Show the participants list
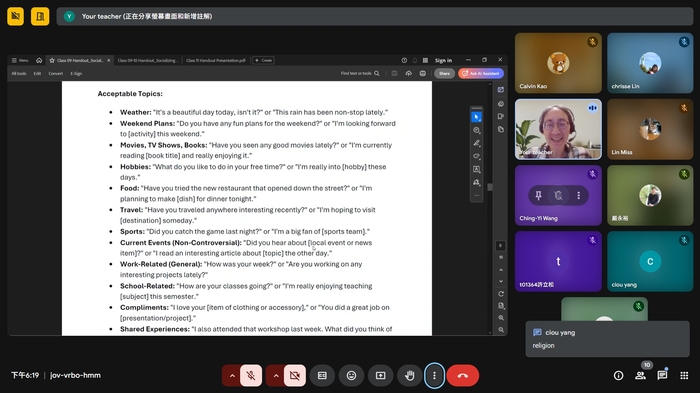Image resolution: width=700 pixels, height=393 pixels. (640, 376)
